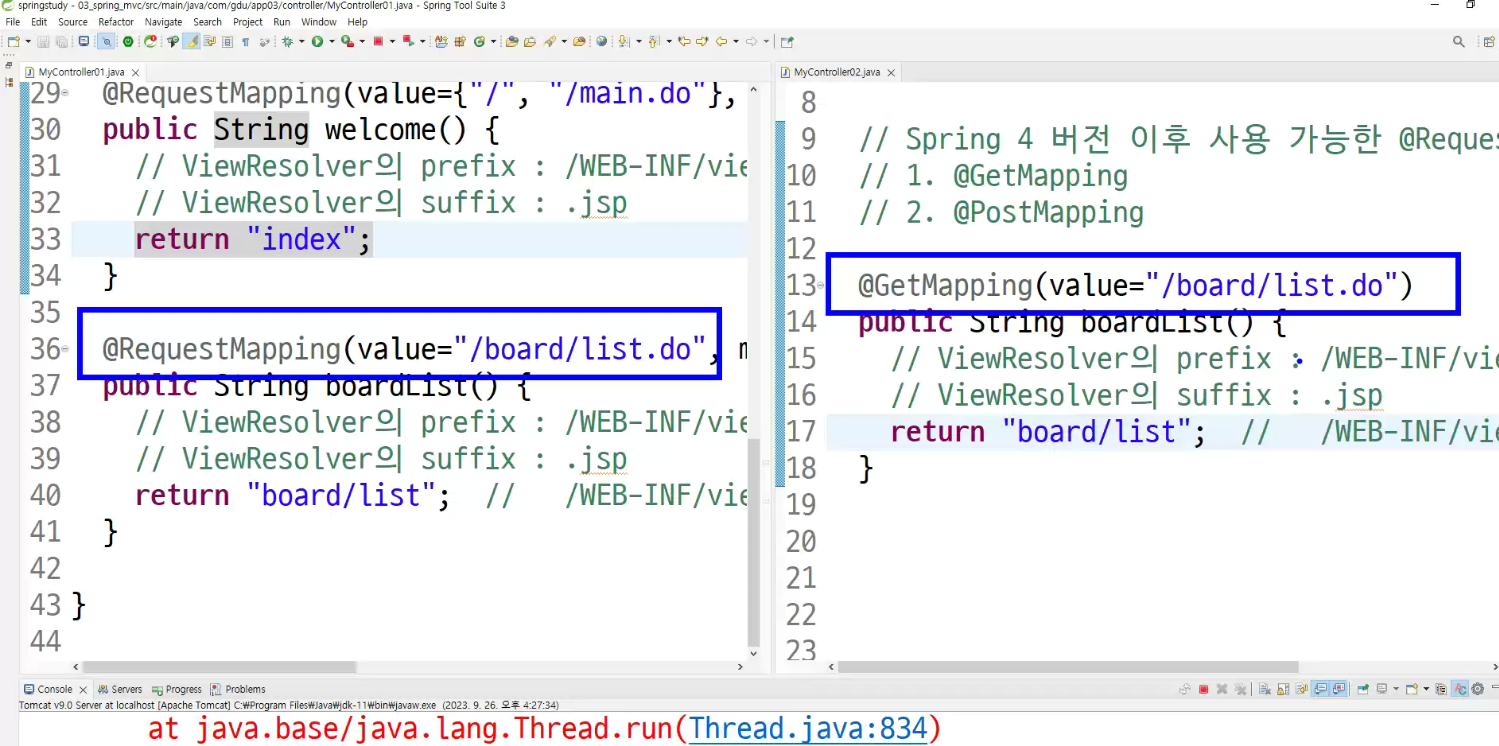Toggle the Mark Occurrences highlighter icon

(193, 42)
